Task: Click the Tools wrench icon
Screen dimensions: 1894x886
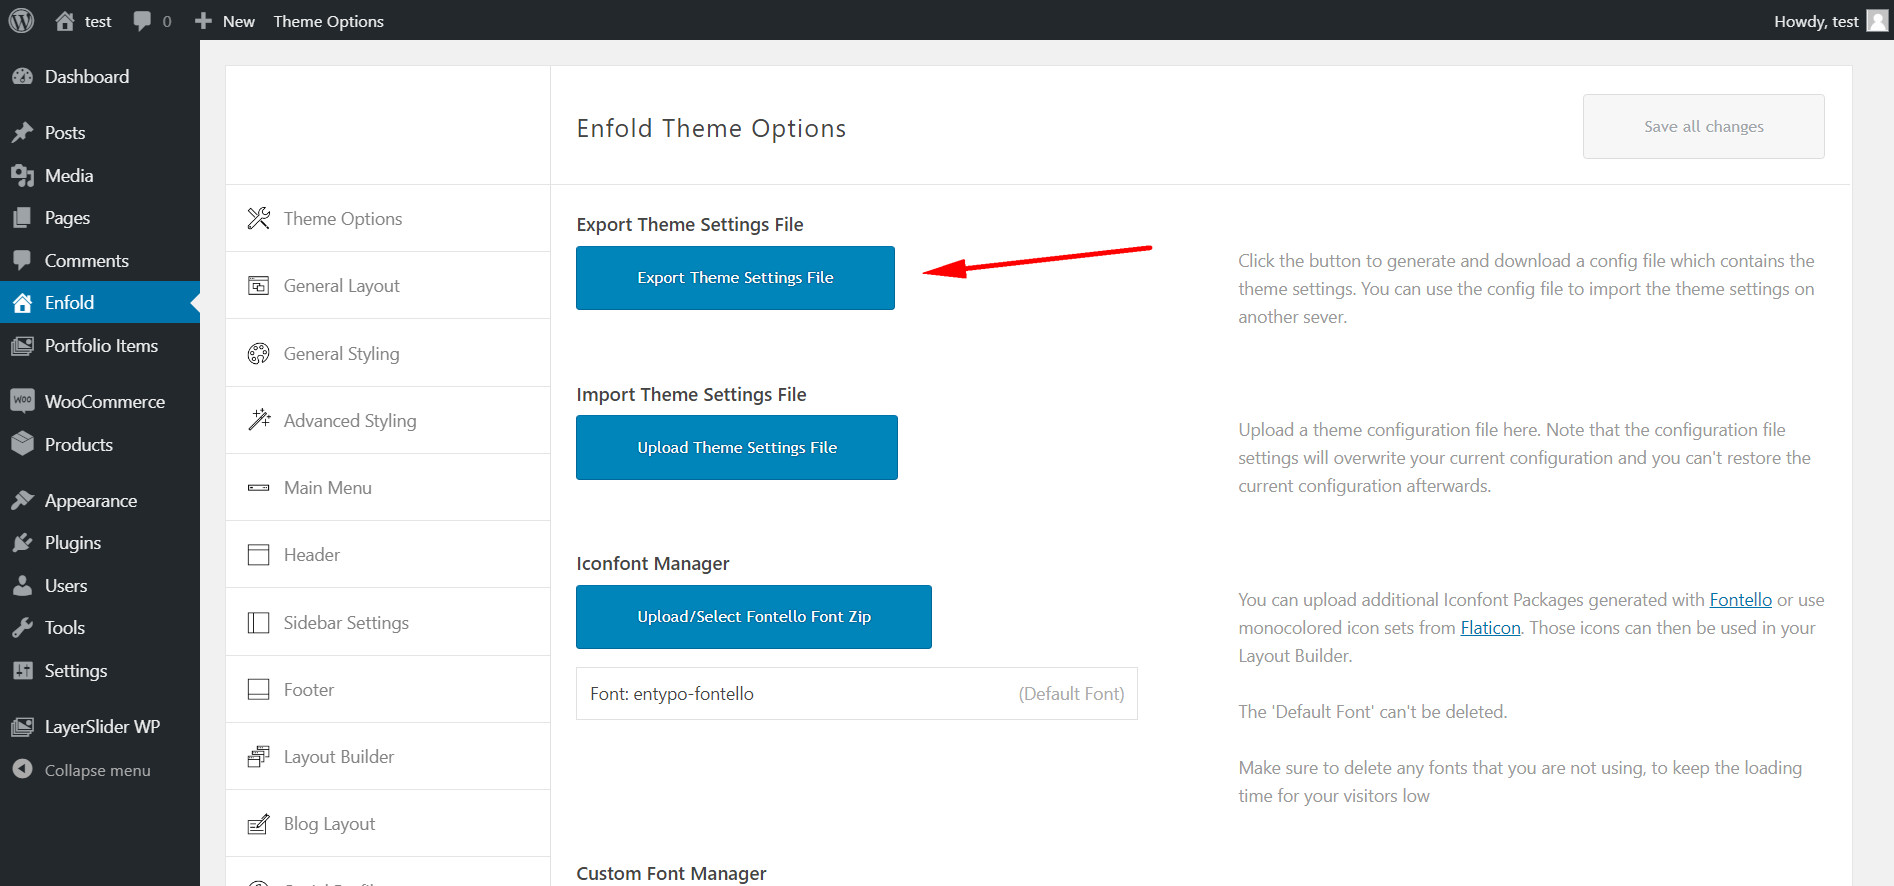Action: (22, 628)
